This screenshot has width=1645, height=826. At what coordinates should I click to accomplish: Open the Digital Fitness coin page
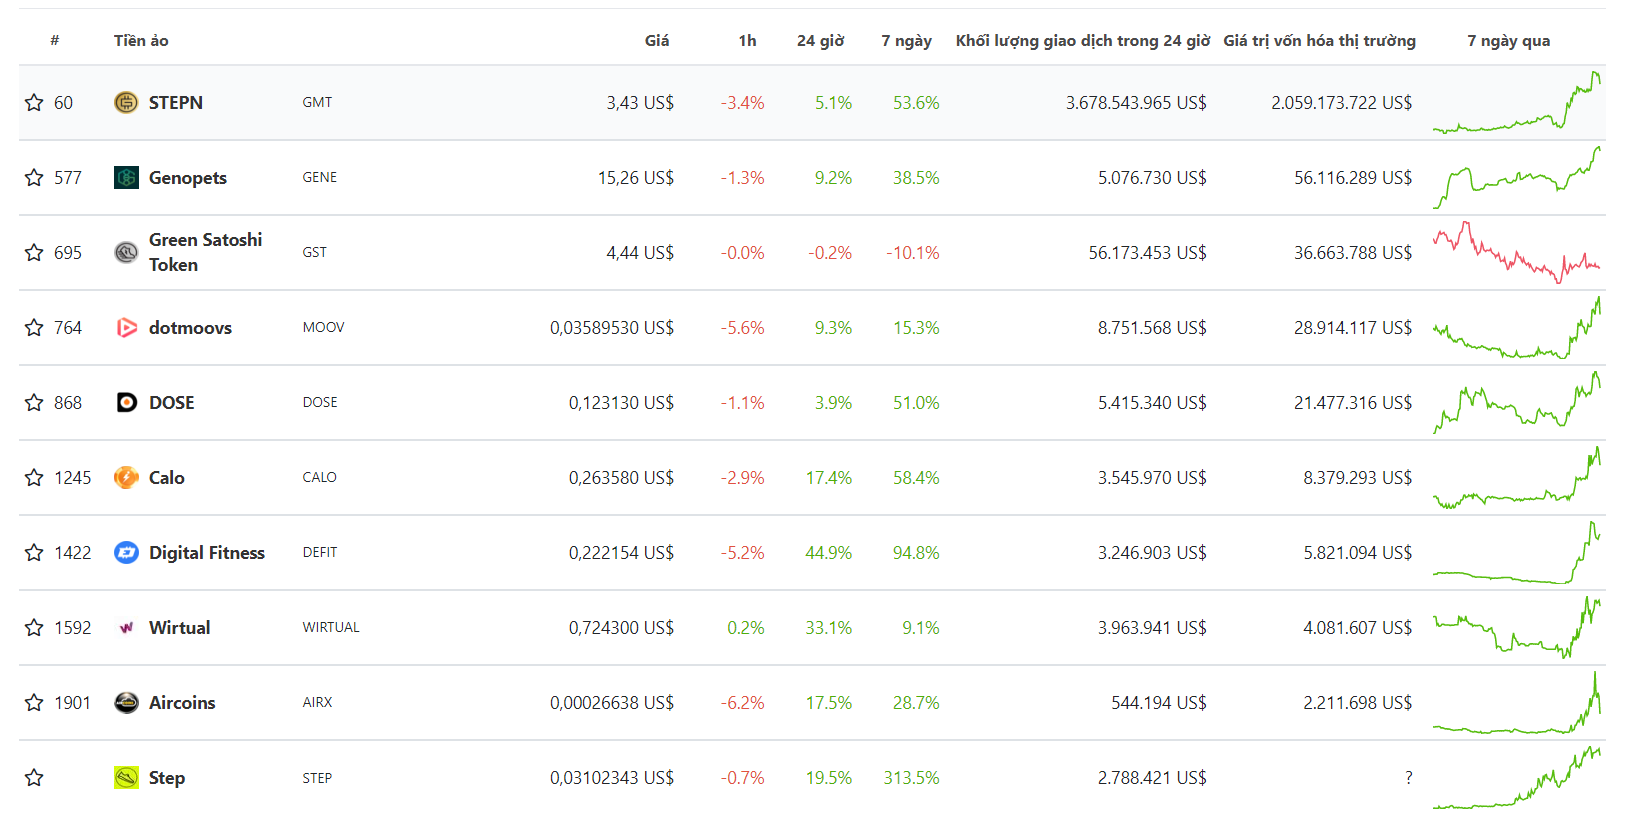[207, 552]
